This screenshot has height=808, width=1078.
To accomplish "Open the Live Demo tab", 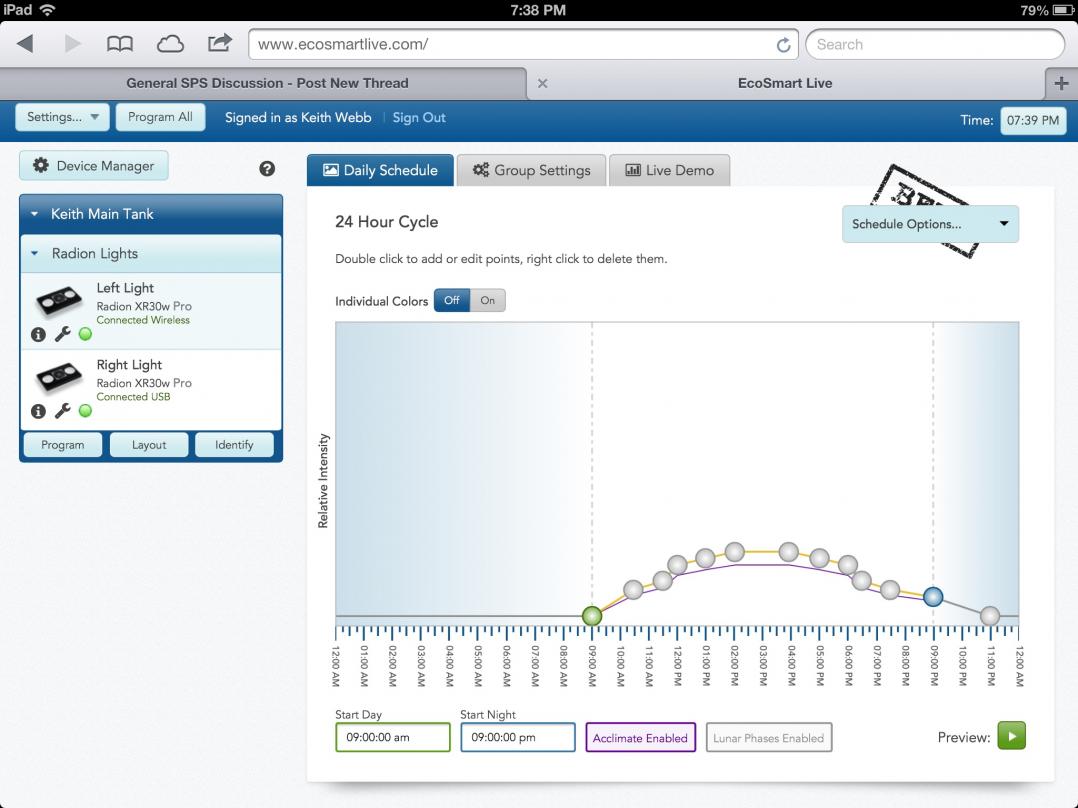I will point(670,171).
